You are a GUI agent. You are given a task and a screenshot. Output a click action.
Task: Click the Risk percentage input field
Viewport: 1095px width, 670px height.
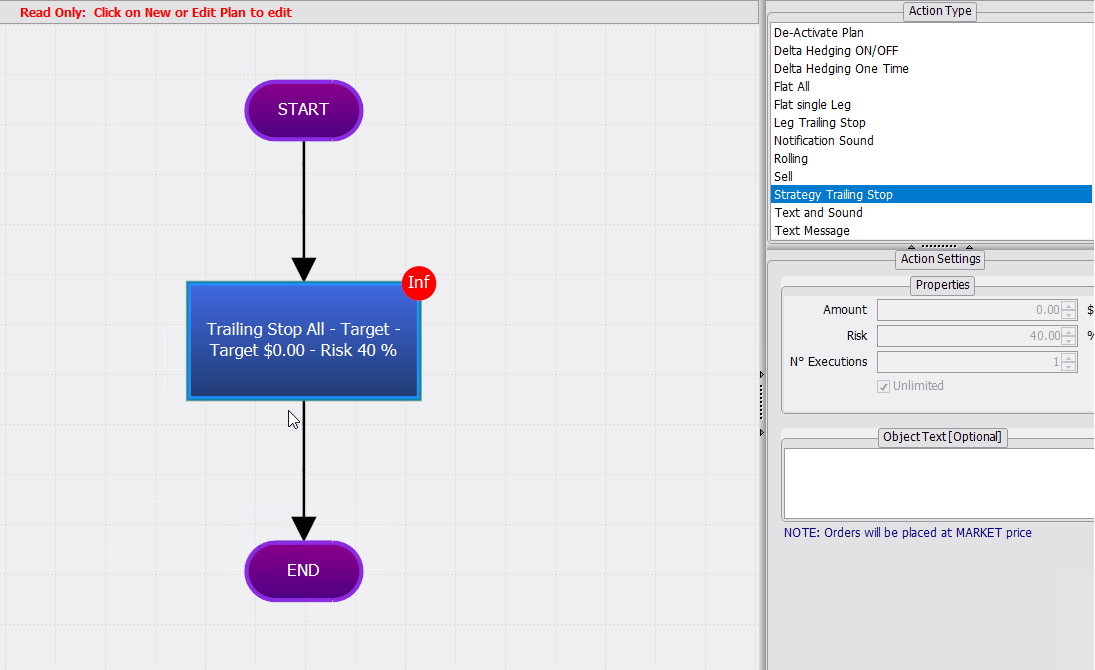(x=970, y=336)
